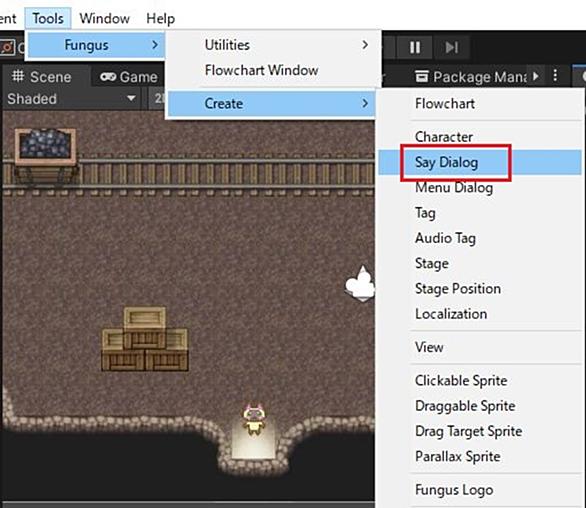This screenshot has height=508, width=586.
Task: Create an Audio Tag object
Action: tap(480, 238)
